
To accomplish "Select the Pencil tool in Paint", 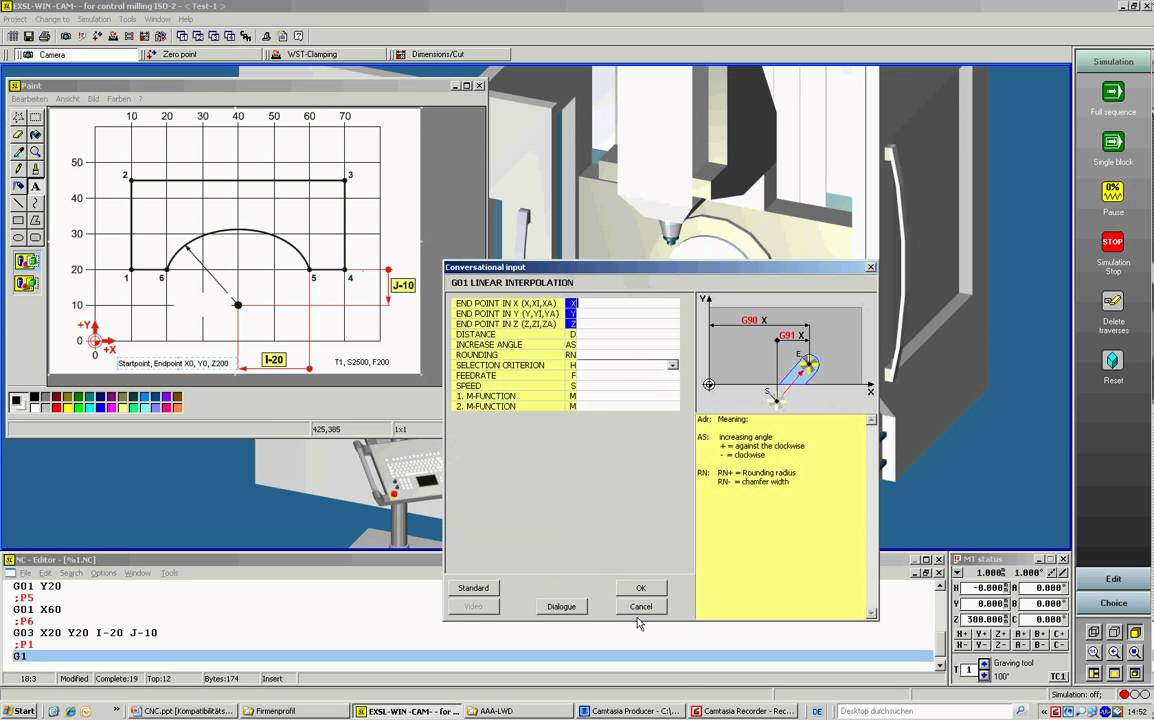I will coord(18,169).
